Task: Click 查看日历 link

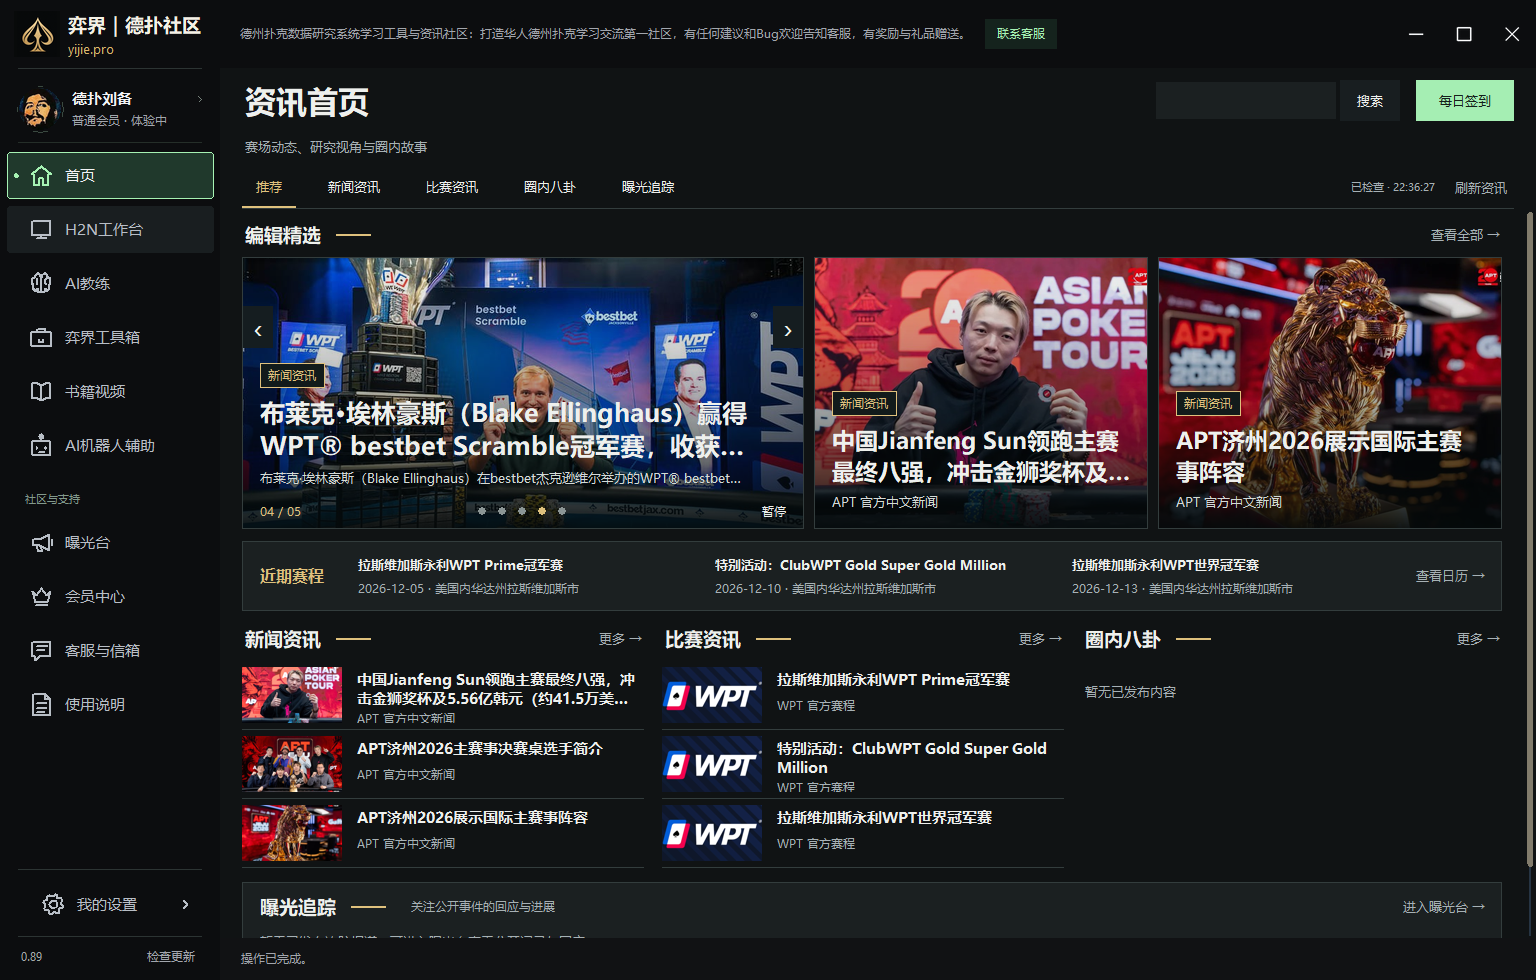Action: click(x=1450, y=576)
